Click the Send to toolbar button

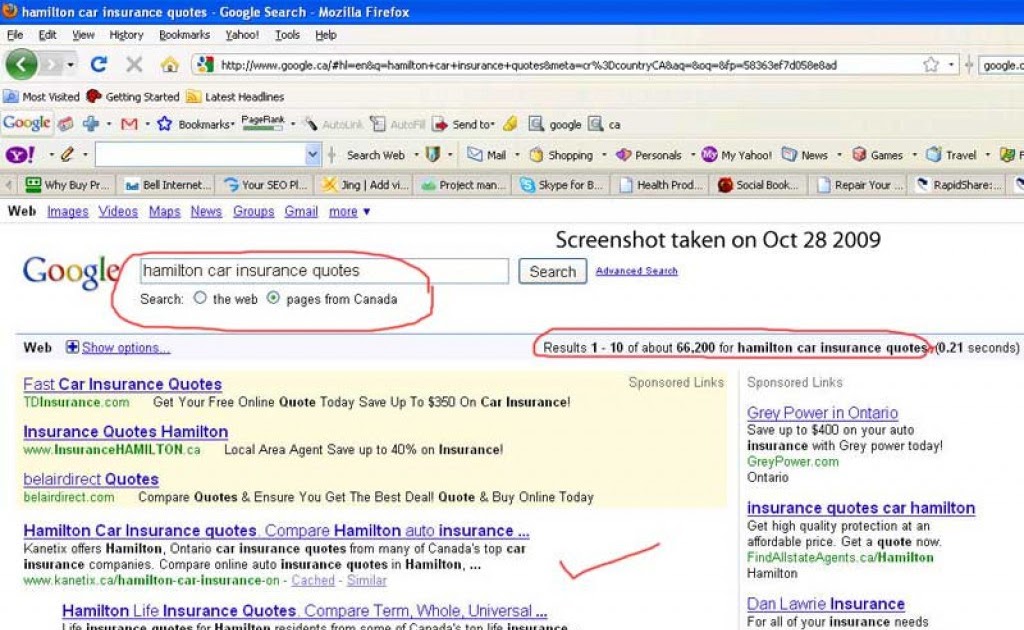coord(463,124)
